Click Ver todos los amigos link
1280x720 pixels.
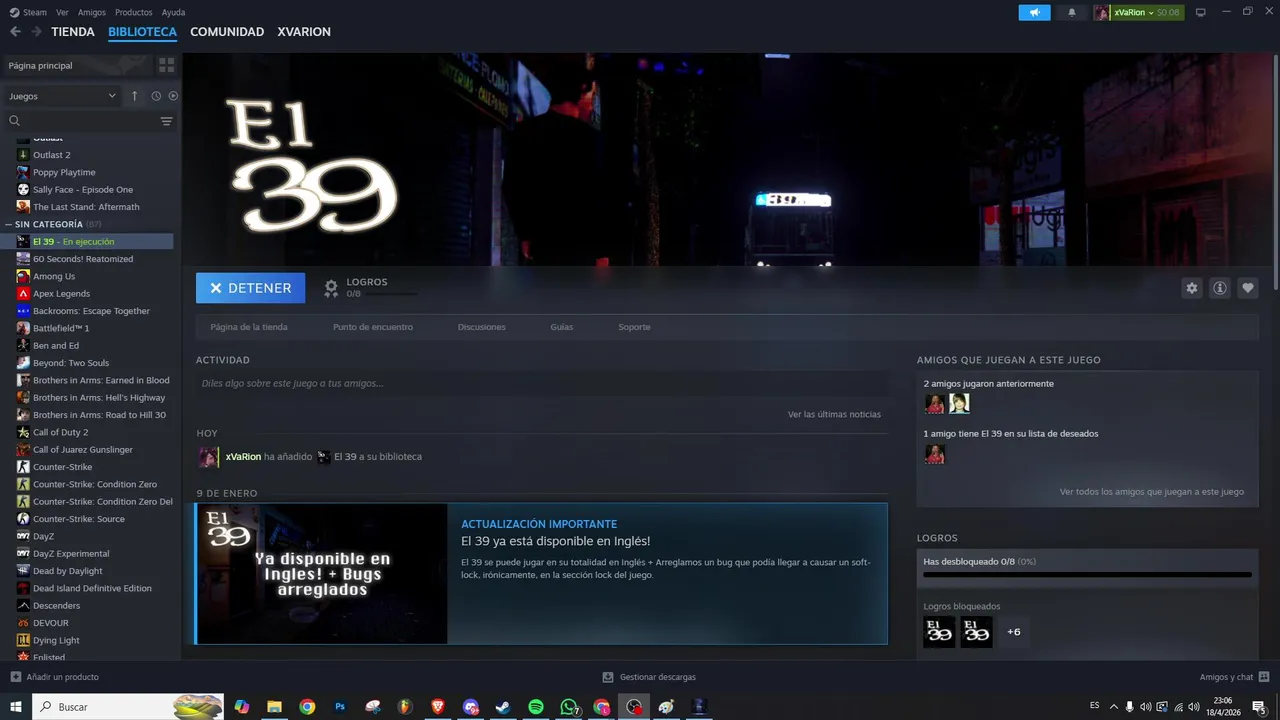(1152, 492)
